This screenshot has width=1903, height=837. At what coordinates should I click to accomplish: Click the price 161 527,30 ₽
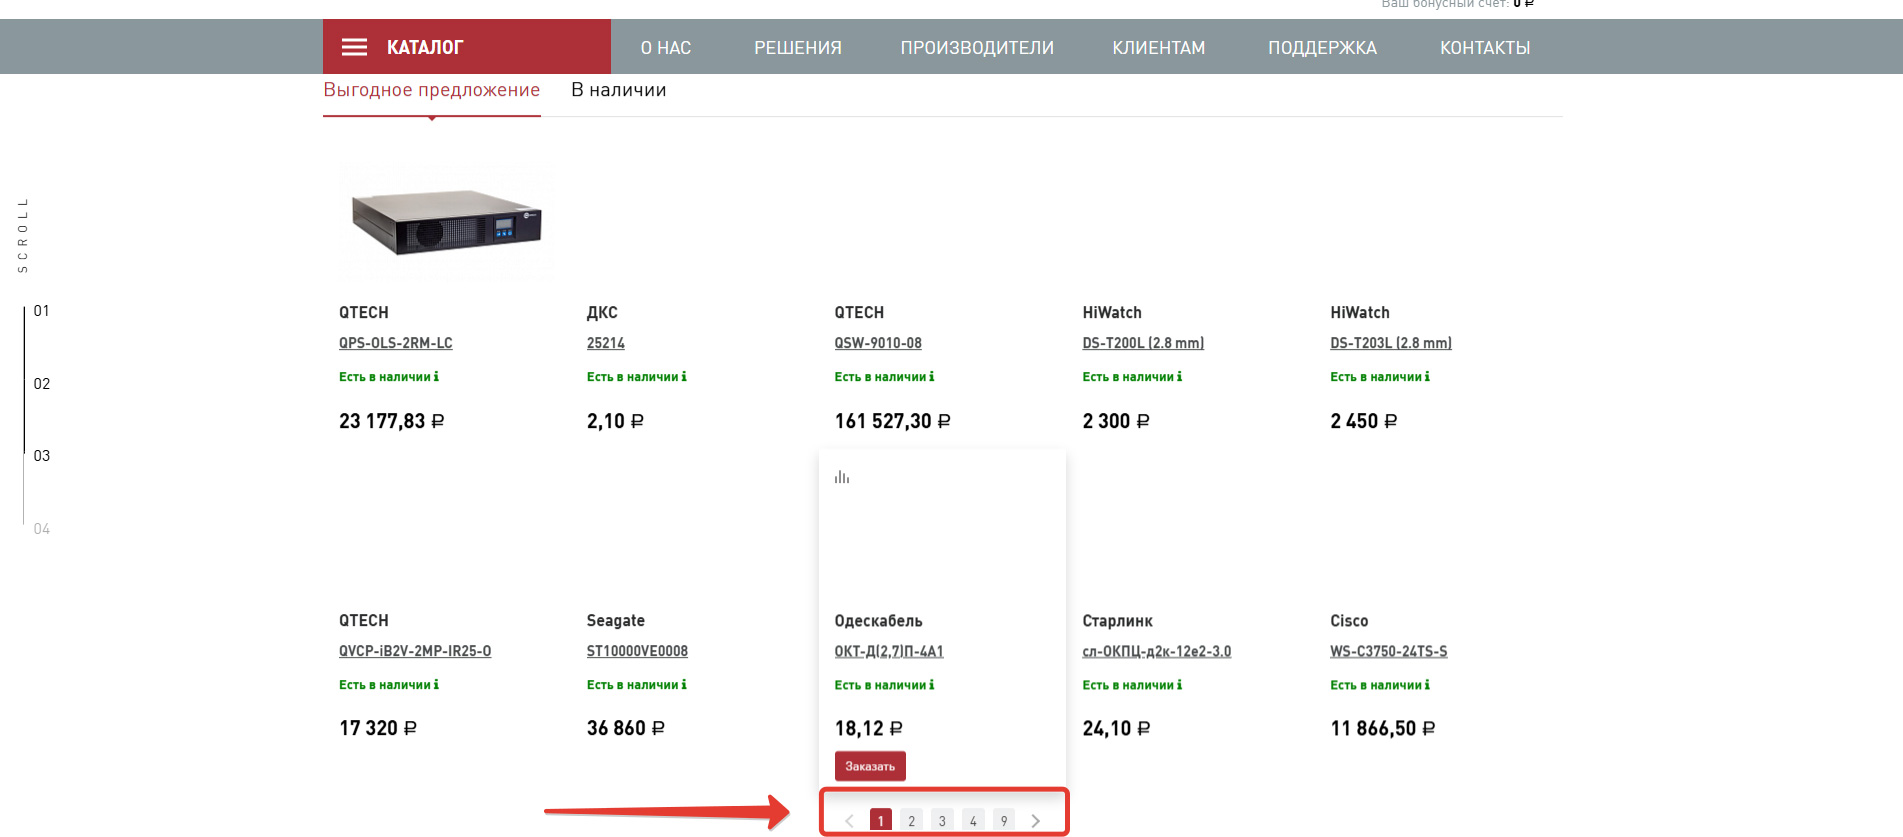coord(893,421)
